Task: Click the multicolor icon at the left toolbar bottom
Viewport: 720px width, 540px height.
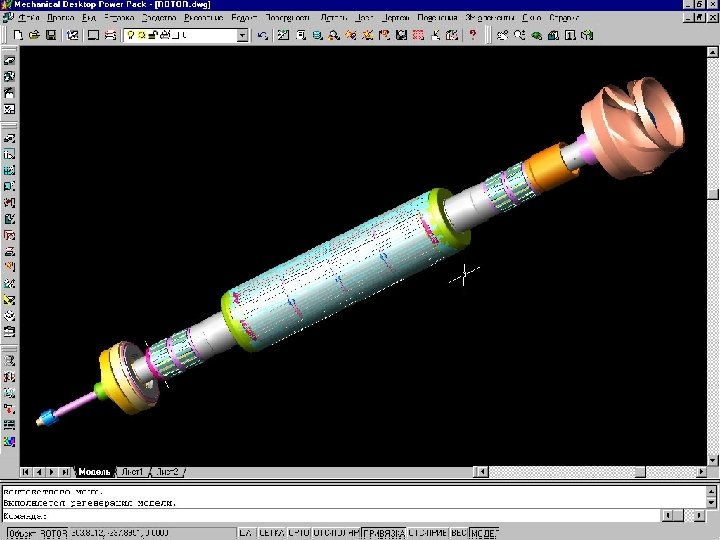Action: (9, 441)
